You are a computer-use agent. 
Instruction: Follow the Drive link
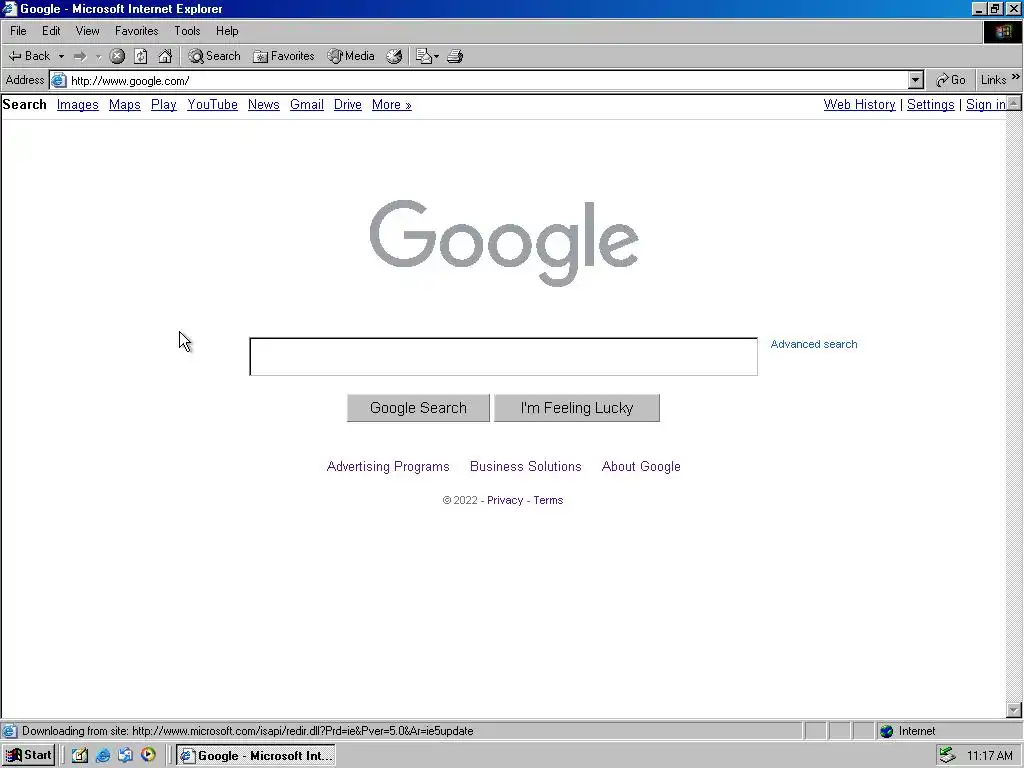(347, 104)
